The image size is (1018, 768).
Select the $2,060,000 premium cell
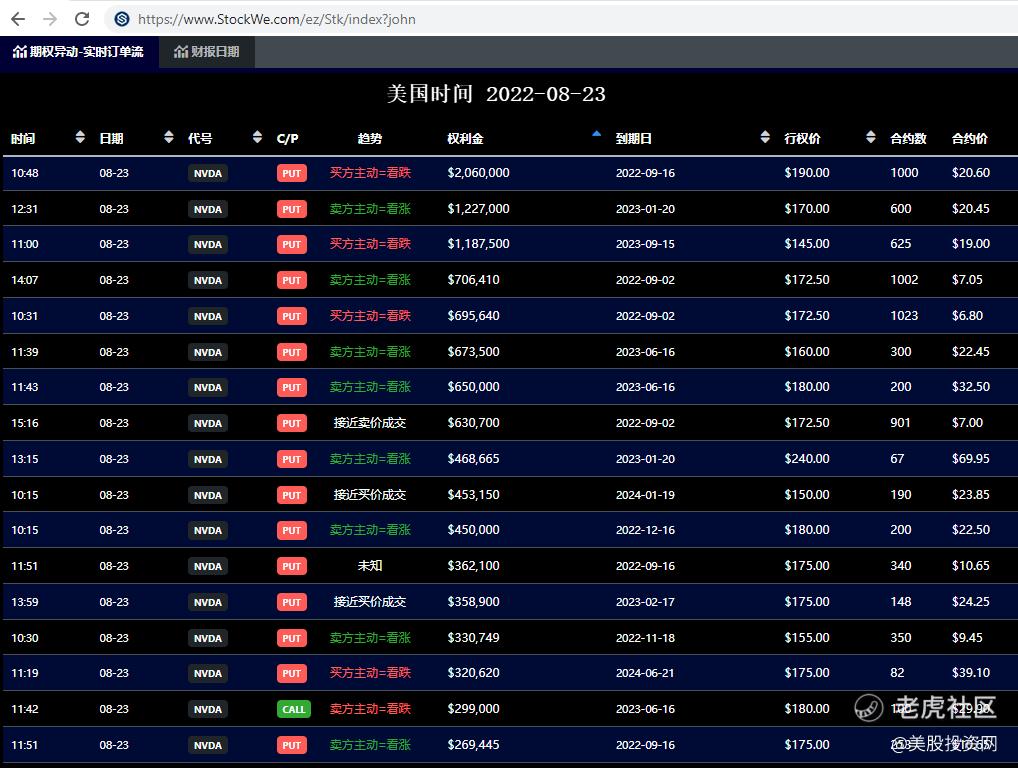478,173
